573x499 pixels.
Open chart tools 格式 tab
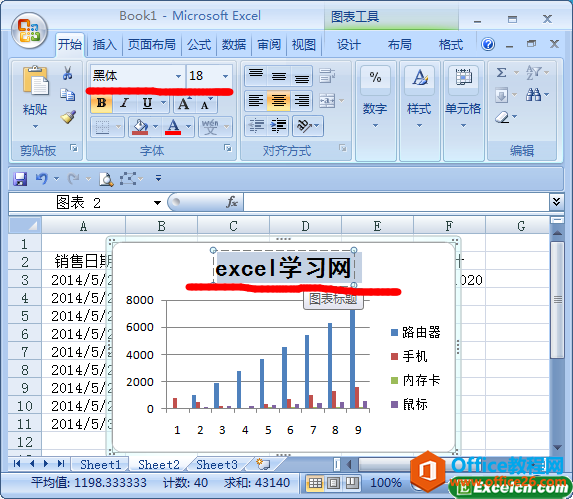(451, 45)
